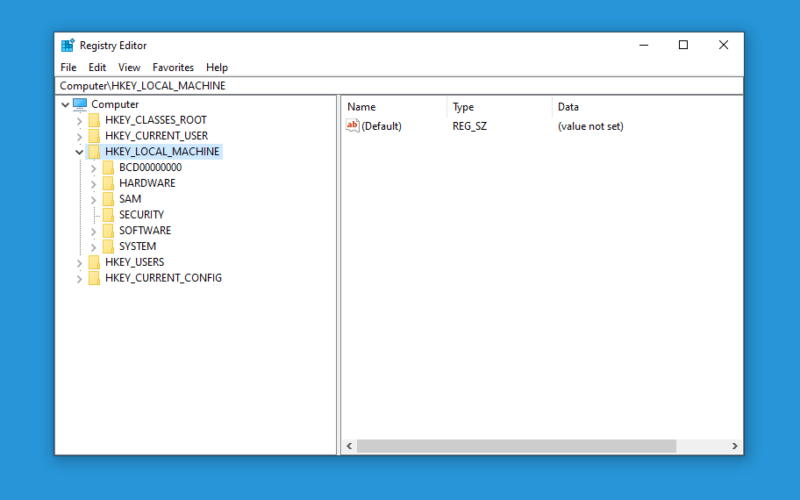Click the HKEY_CURRENT_CONFIG folder icon
The image size is (800, 500).
point(94,278)
